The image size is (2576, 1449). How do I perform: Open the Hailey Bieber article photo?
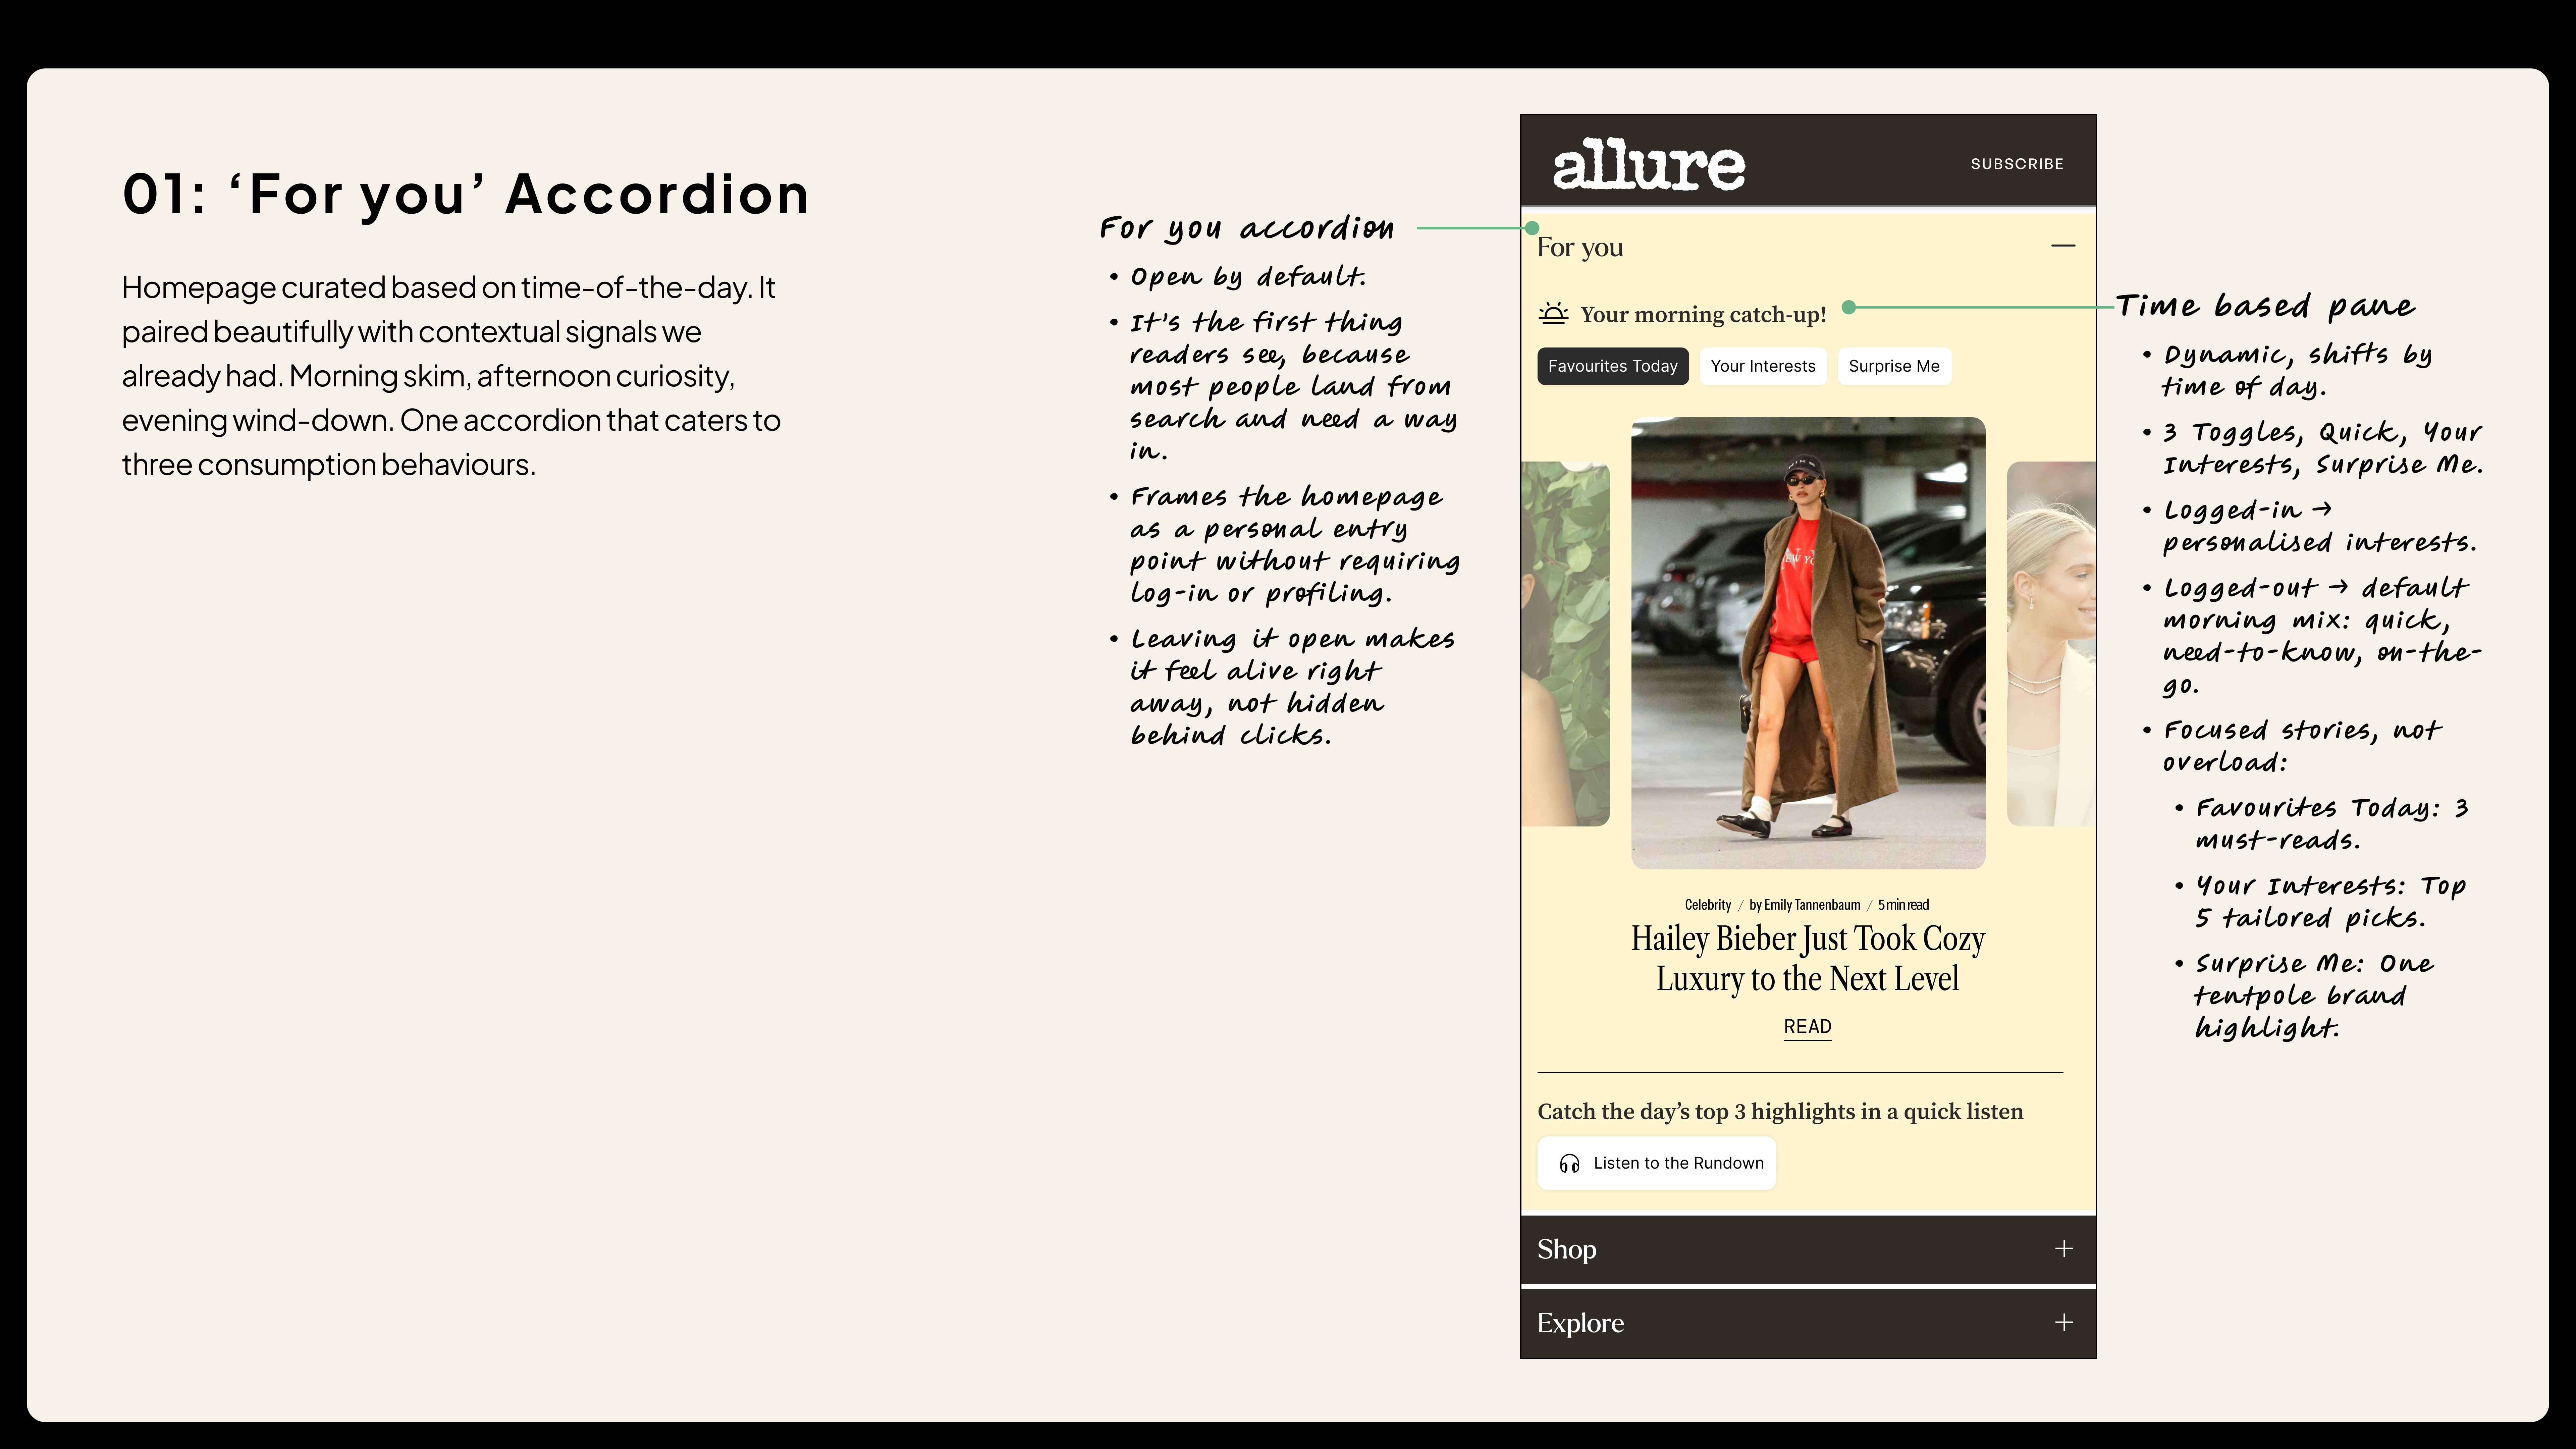1808,643
